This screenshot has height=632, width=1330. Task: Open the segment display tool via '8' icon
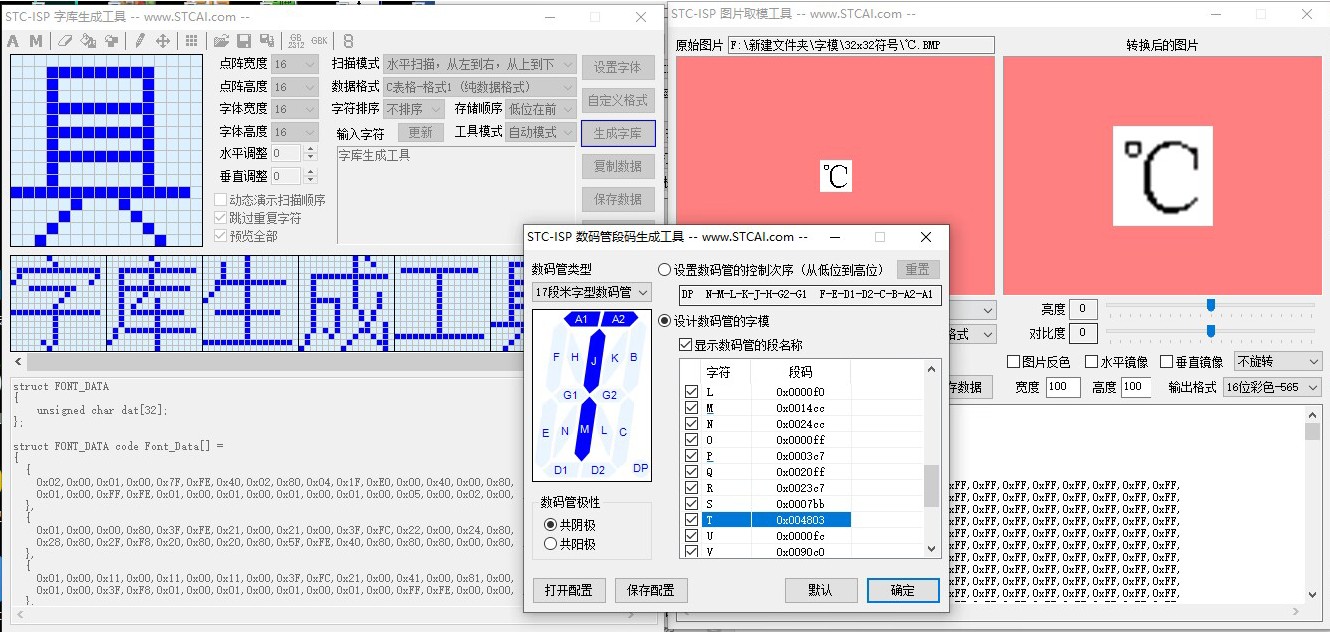(x=348, y=41)
